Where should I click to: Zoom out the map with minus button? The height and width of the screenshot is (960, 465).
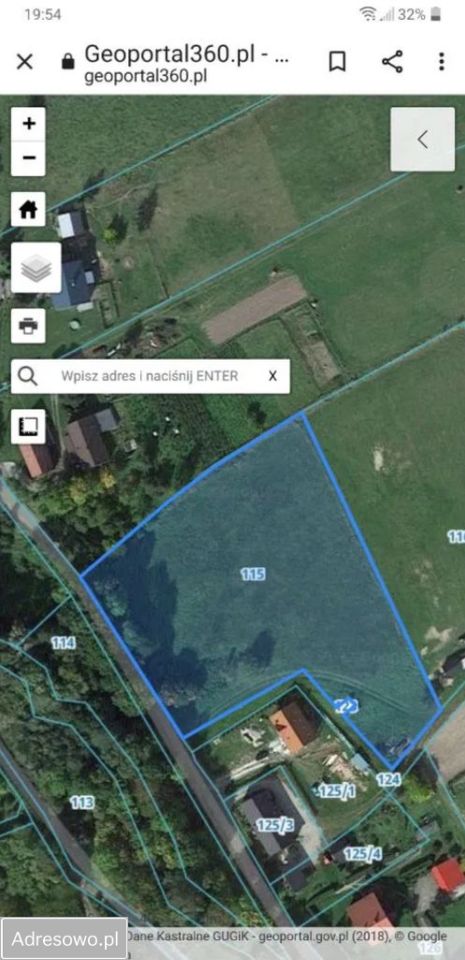(x=28, y=159)
